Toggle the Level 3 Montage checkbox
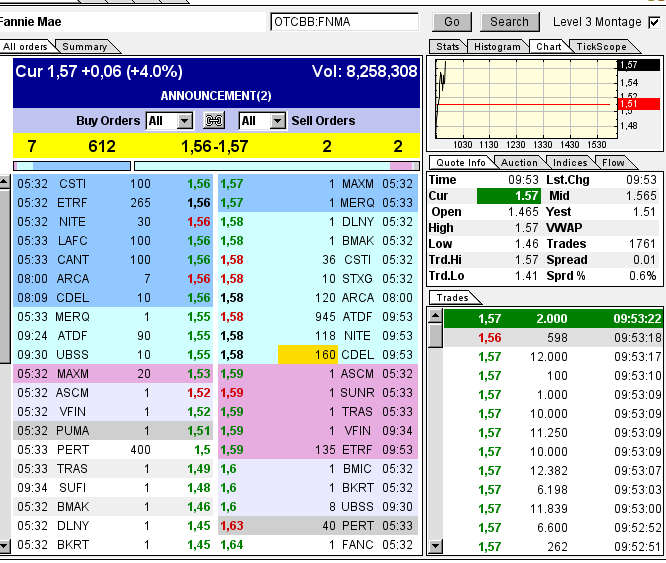The width and height of the screenshot is (666, 563). tap(655, 22)
